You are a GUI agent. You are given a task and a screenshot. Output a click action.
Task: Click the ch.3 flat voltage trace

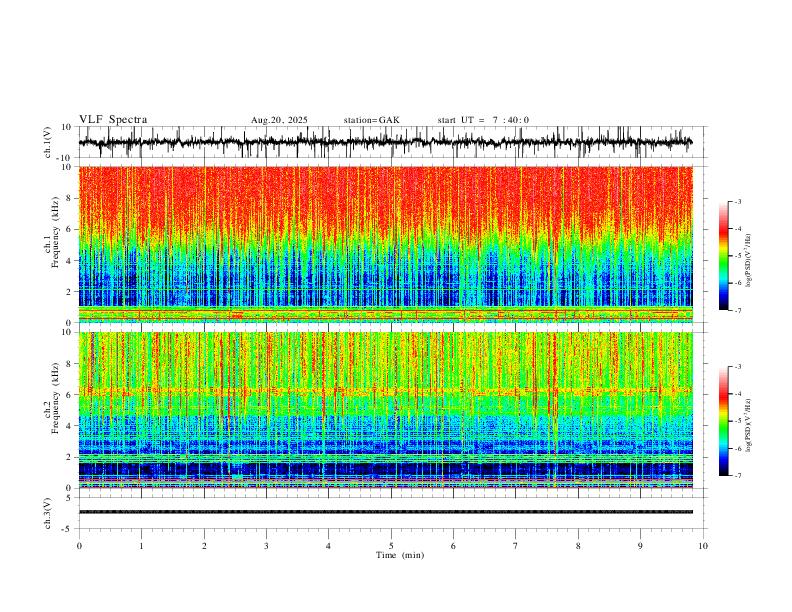click(x=385, y=512)
